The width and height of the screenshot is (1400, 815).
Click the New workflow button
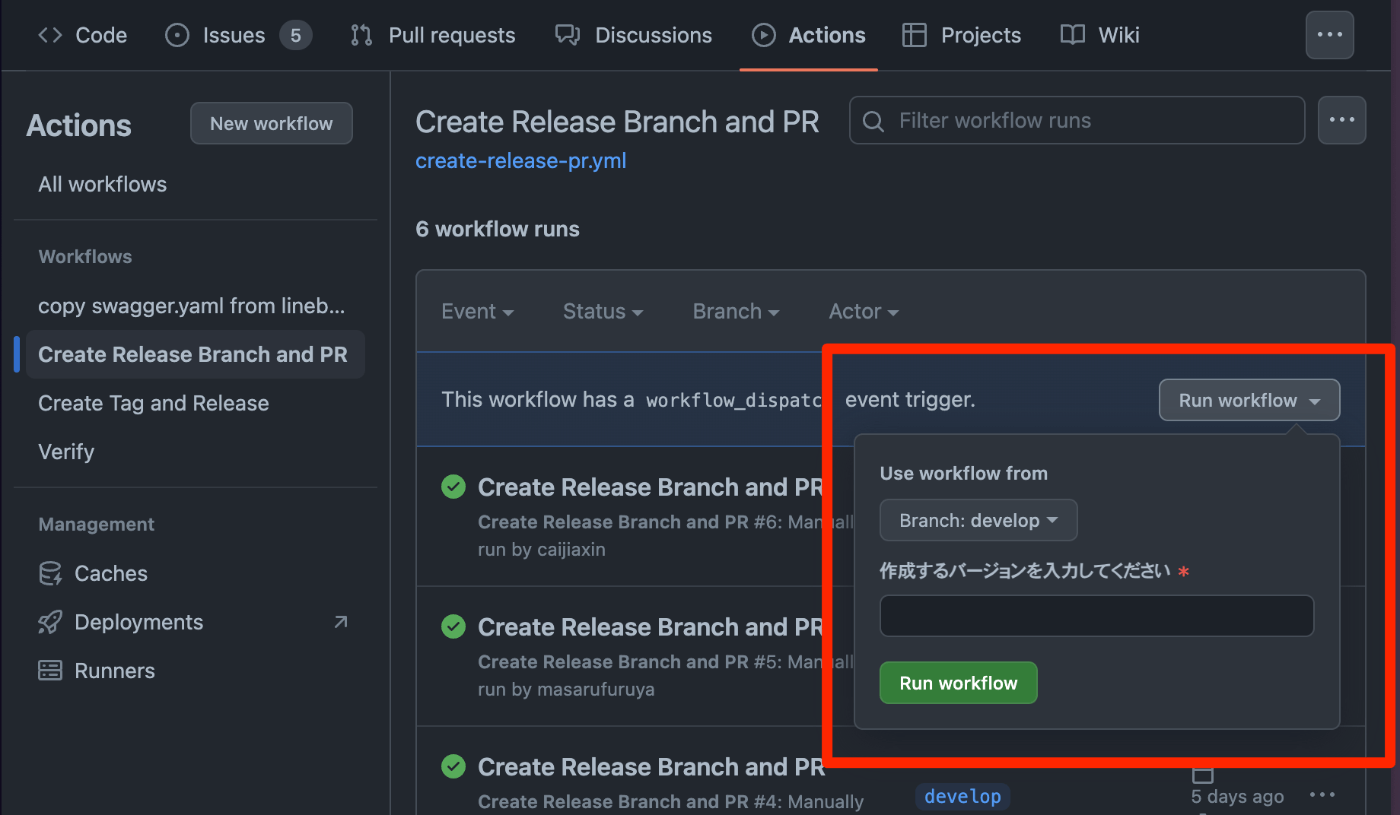pos(271,123)
